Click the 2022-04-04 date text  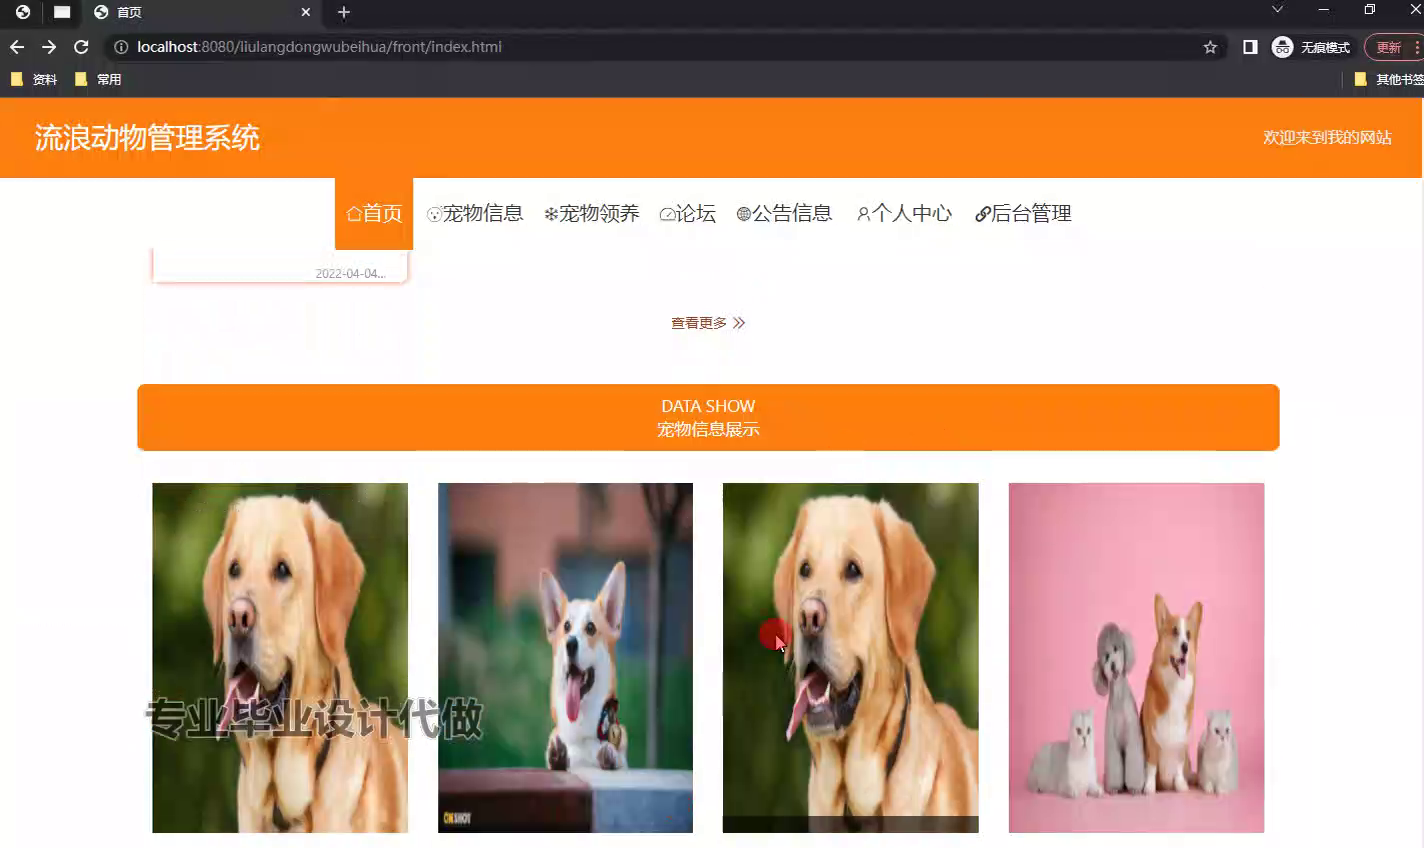tap(350, 274)
